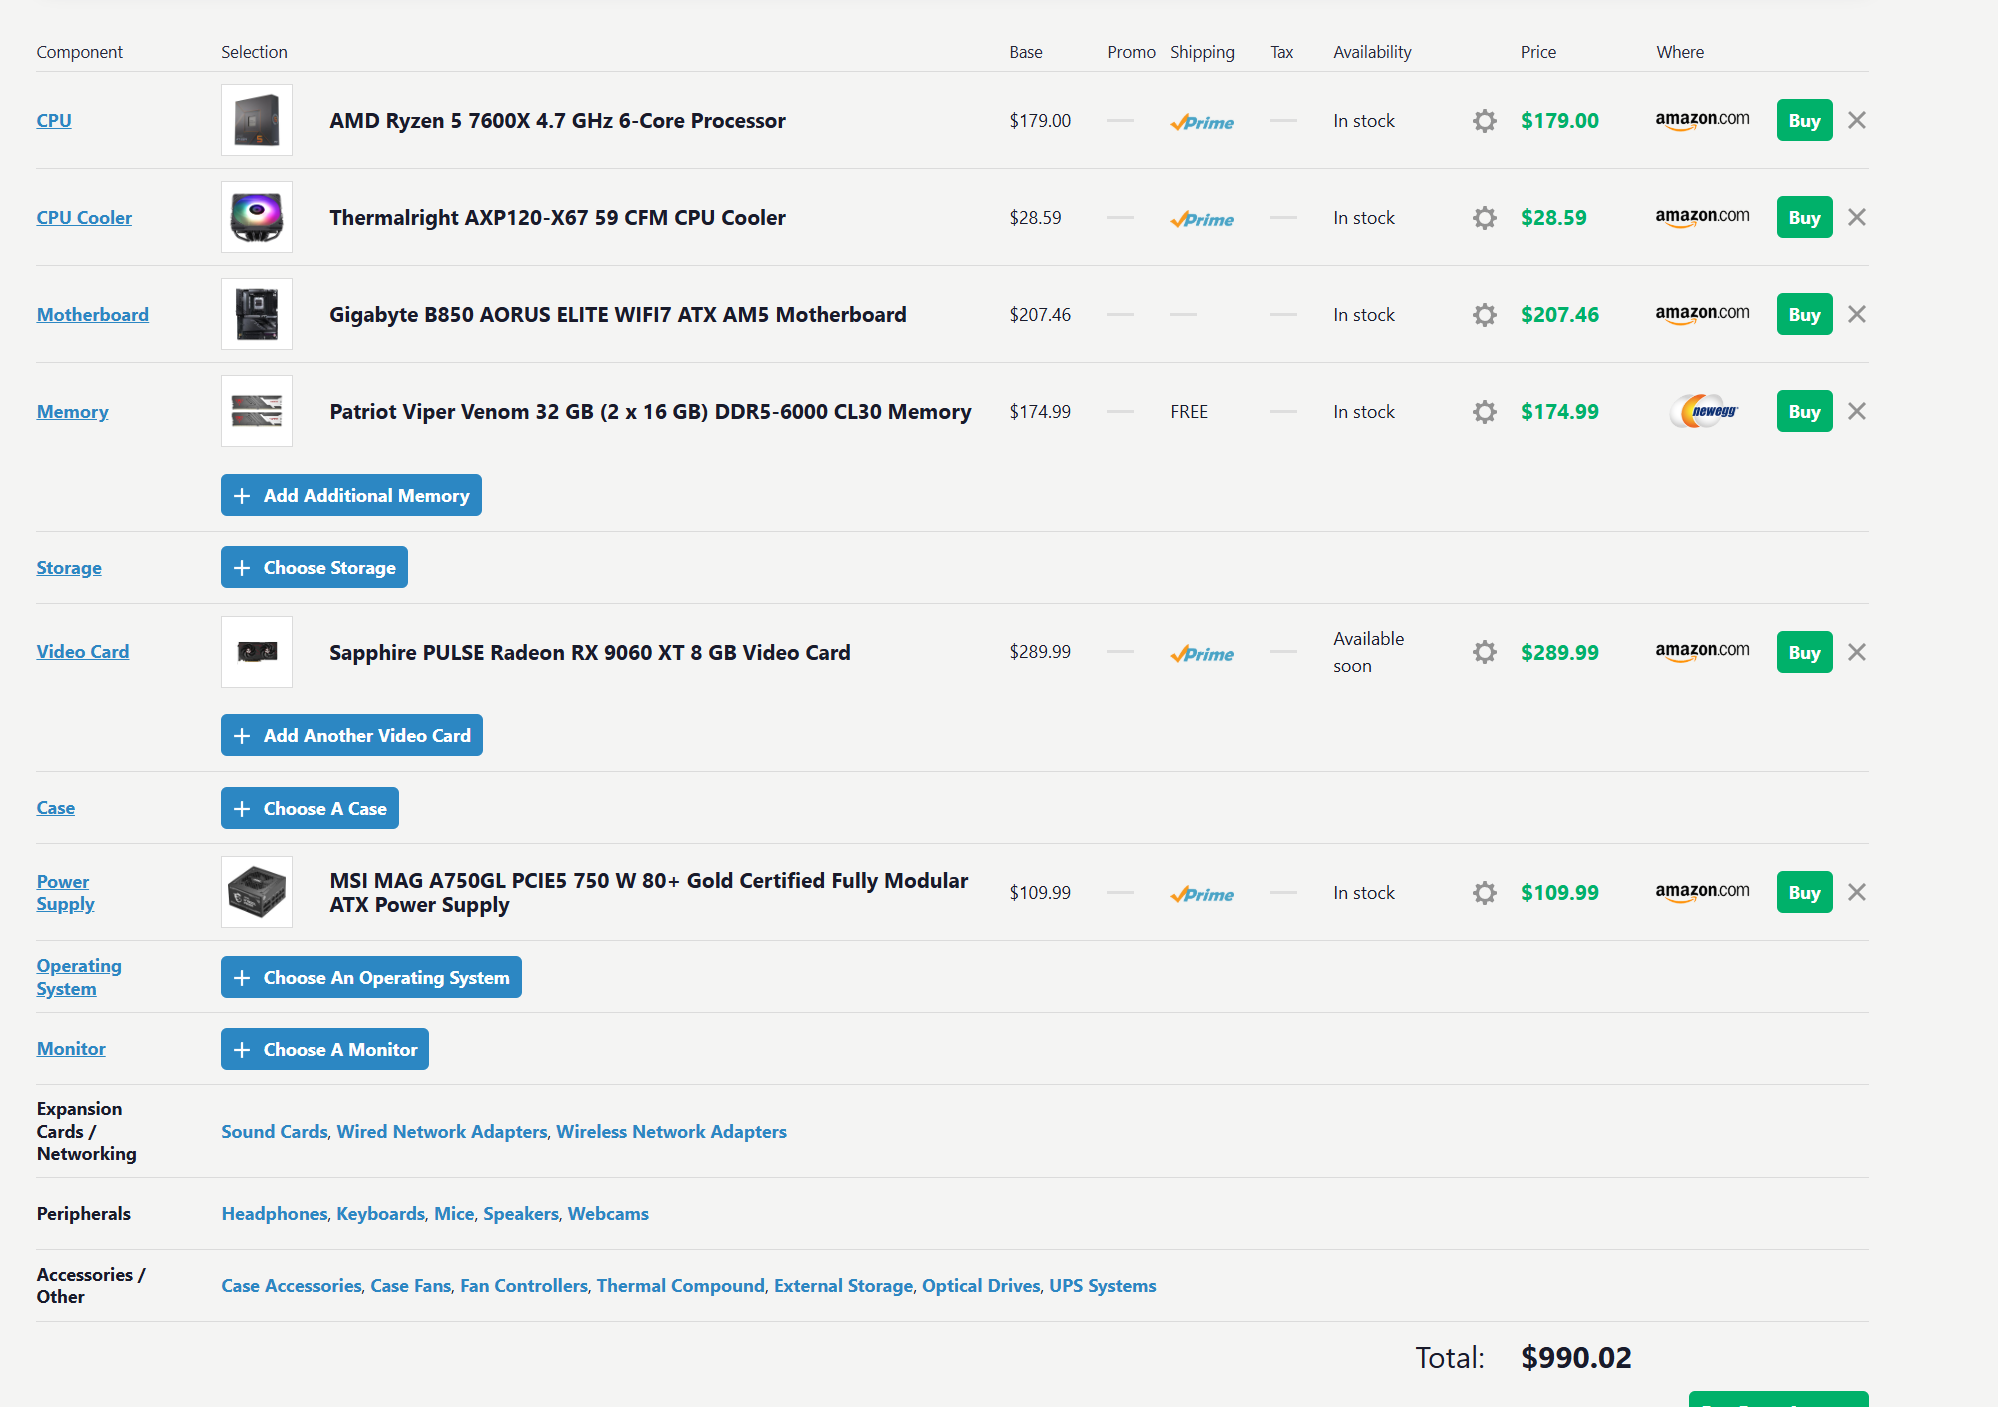Screen dimensions: 1998x1407
Task: Remove the Patriot Viper memory item
Action: tap(1857, 411)
